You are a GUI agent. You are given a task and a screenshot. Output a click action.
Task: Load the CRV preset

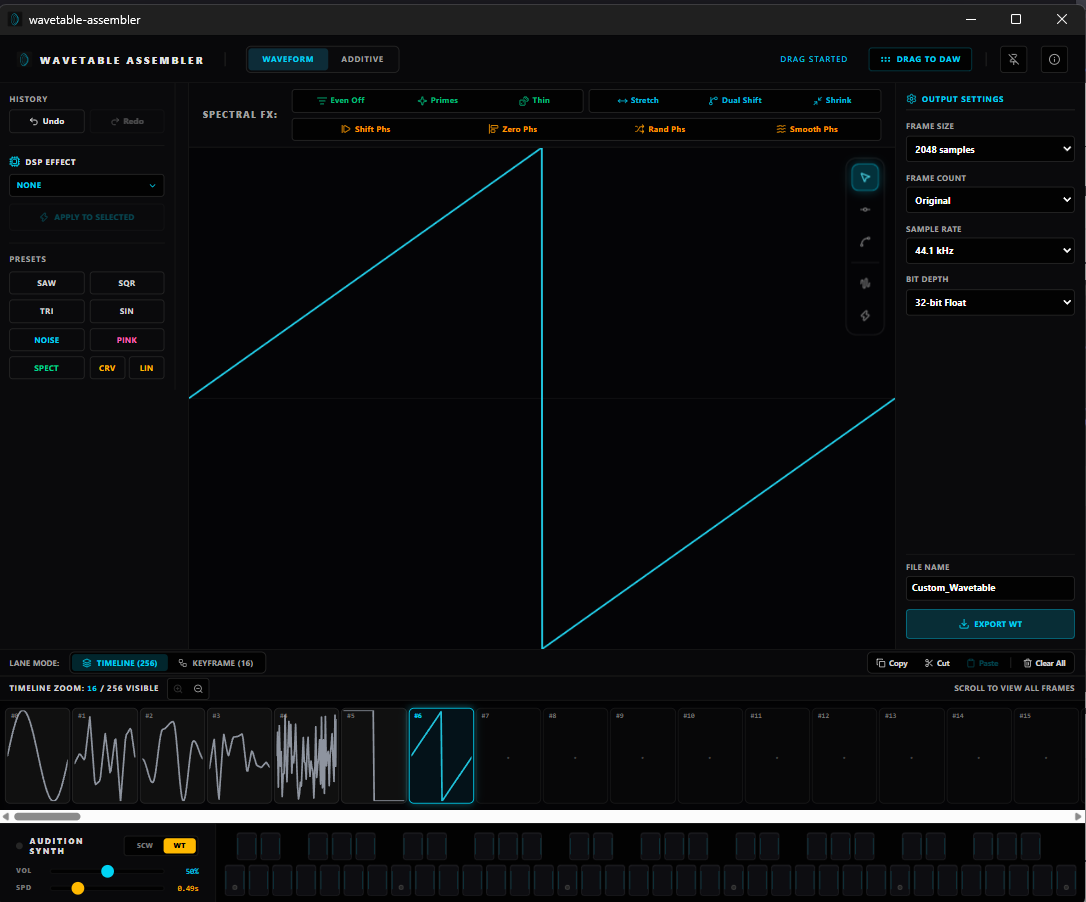pyautogui.click(x=107, y=369)
